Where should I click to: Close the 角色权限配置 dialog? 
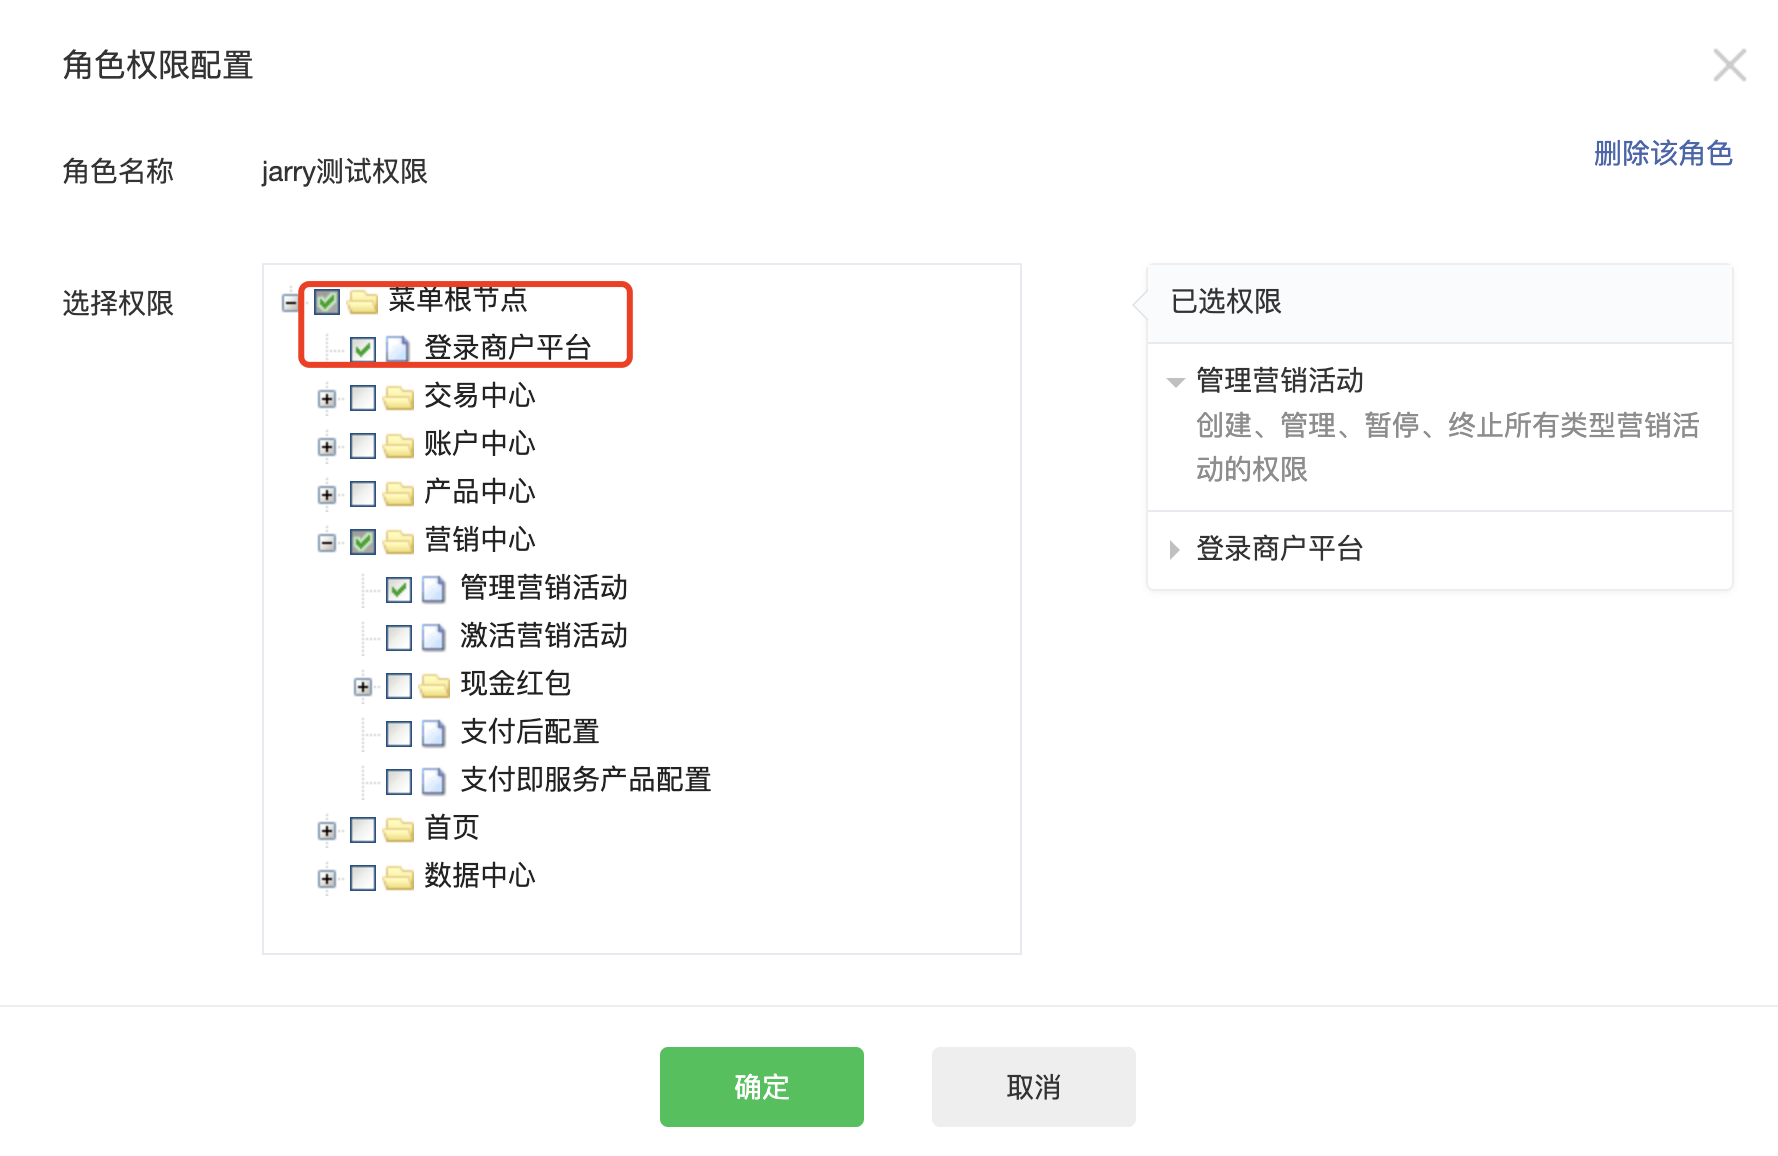[1729, 66]
